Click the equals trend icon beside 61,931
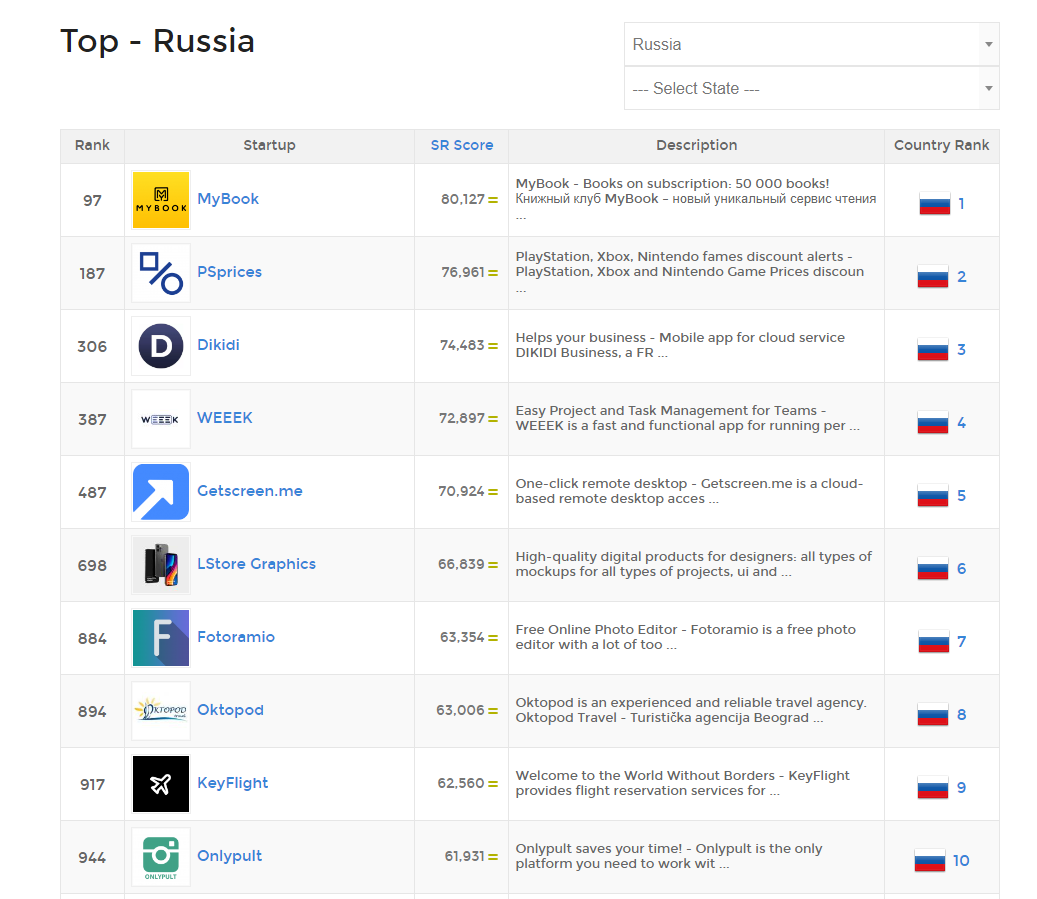The width and height of the screenshot is (1037, 899). [493, 857]
